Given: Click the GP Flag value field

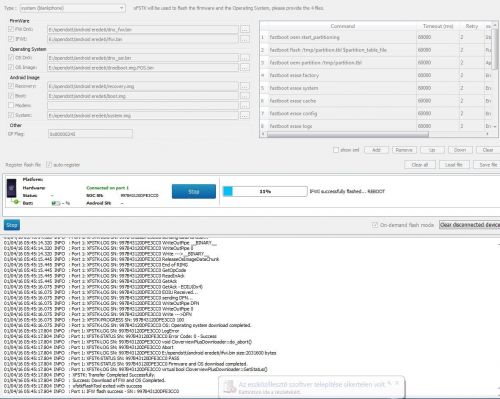Looking at the screenshot, I should [x=90, y=134].
